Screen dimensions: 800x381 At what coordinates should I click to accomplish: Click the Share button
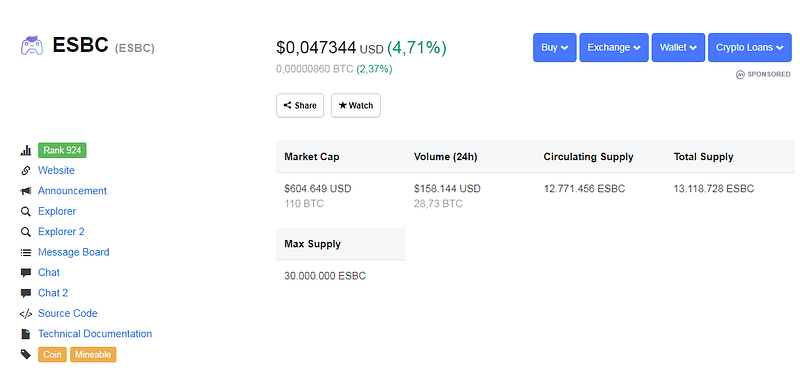[300, 106]
